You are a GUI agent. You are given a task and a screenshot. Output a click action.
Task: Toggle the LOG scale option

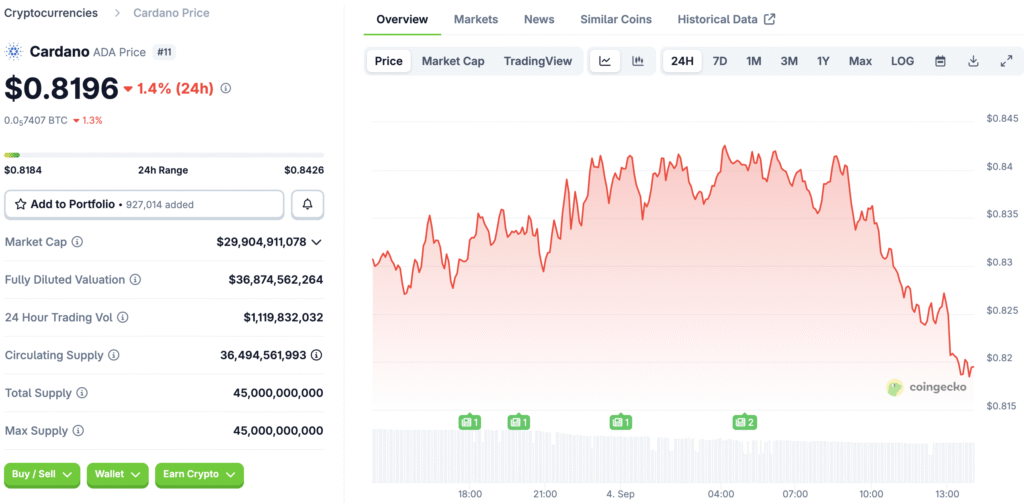tap(903, 61)
